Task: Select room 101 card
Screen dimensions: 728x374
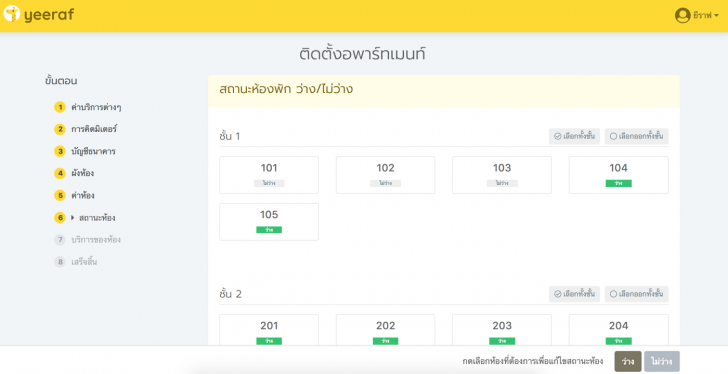Action: click(269, 175)
